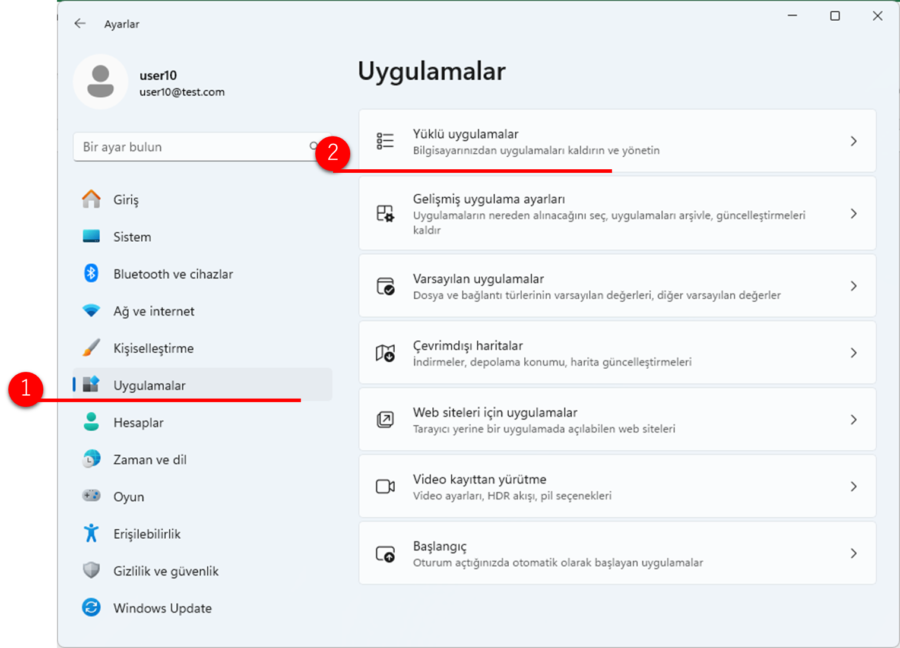Viewport: 900px width, 648px height.
Task: Navigate to Ağ ve internet
Action: point(203,311)
